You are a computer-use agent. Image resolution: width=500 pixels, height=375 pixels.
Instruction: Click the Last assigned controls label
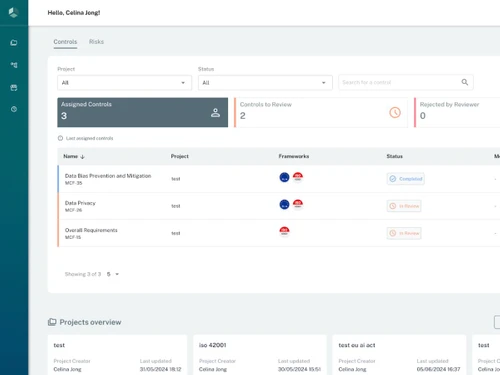89,138
